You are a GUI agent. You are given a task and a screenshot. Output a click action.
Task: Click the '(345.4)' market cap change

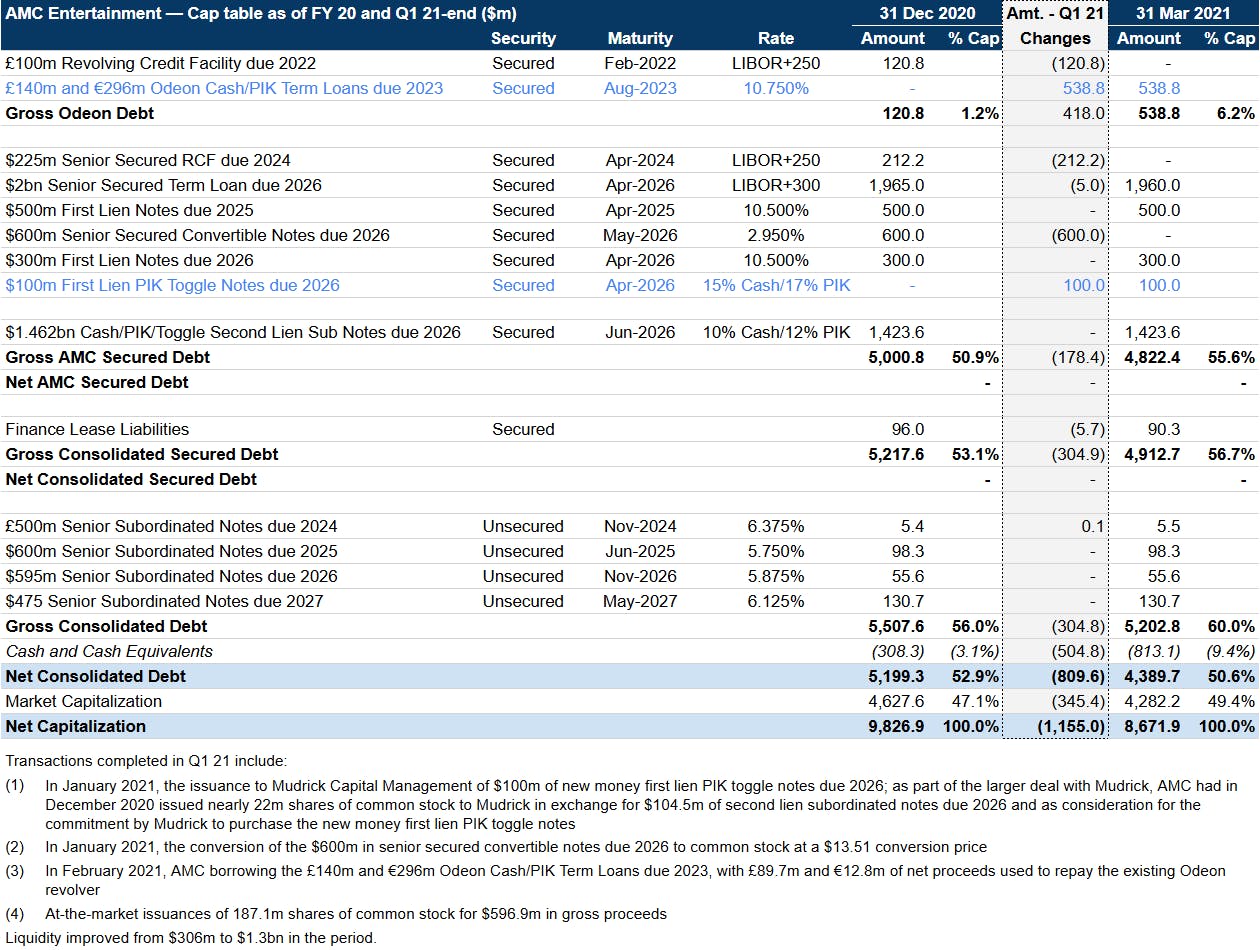coord(1079,701)
